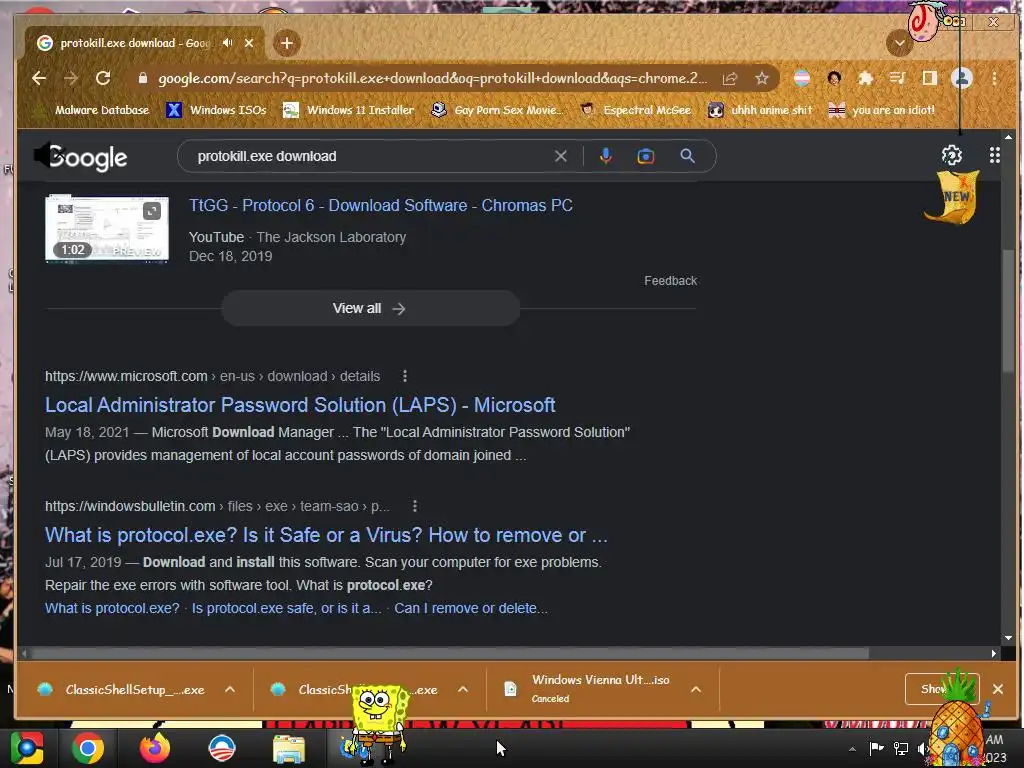Open File Explorer from the taskbar
The image size is (1024, 768).
289,748
